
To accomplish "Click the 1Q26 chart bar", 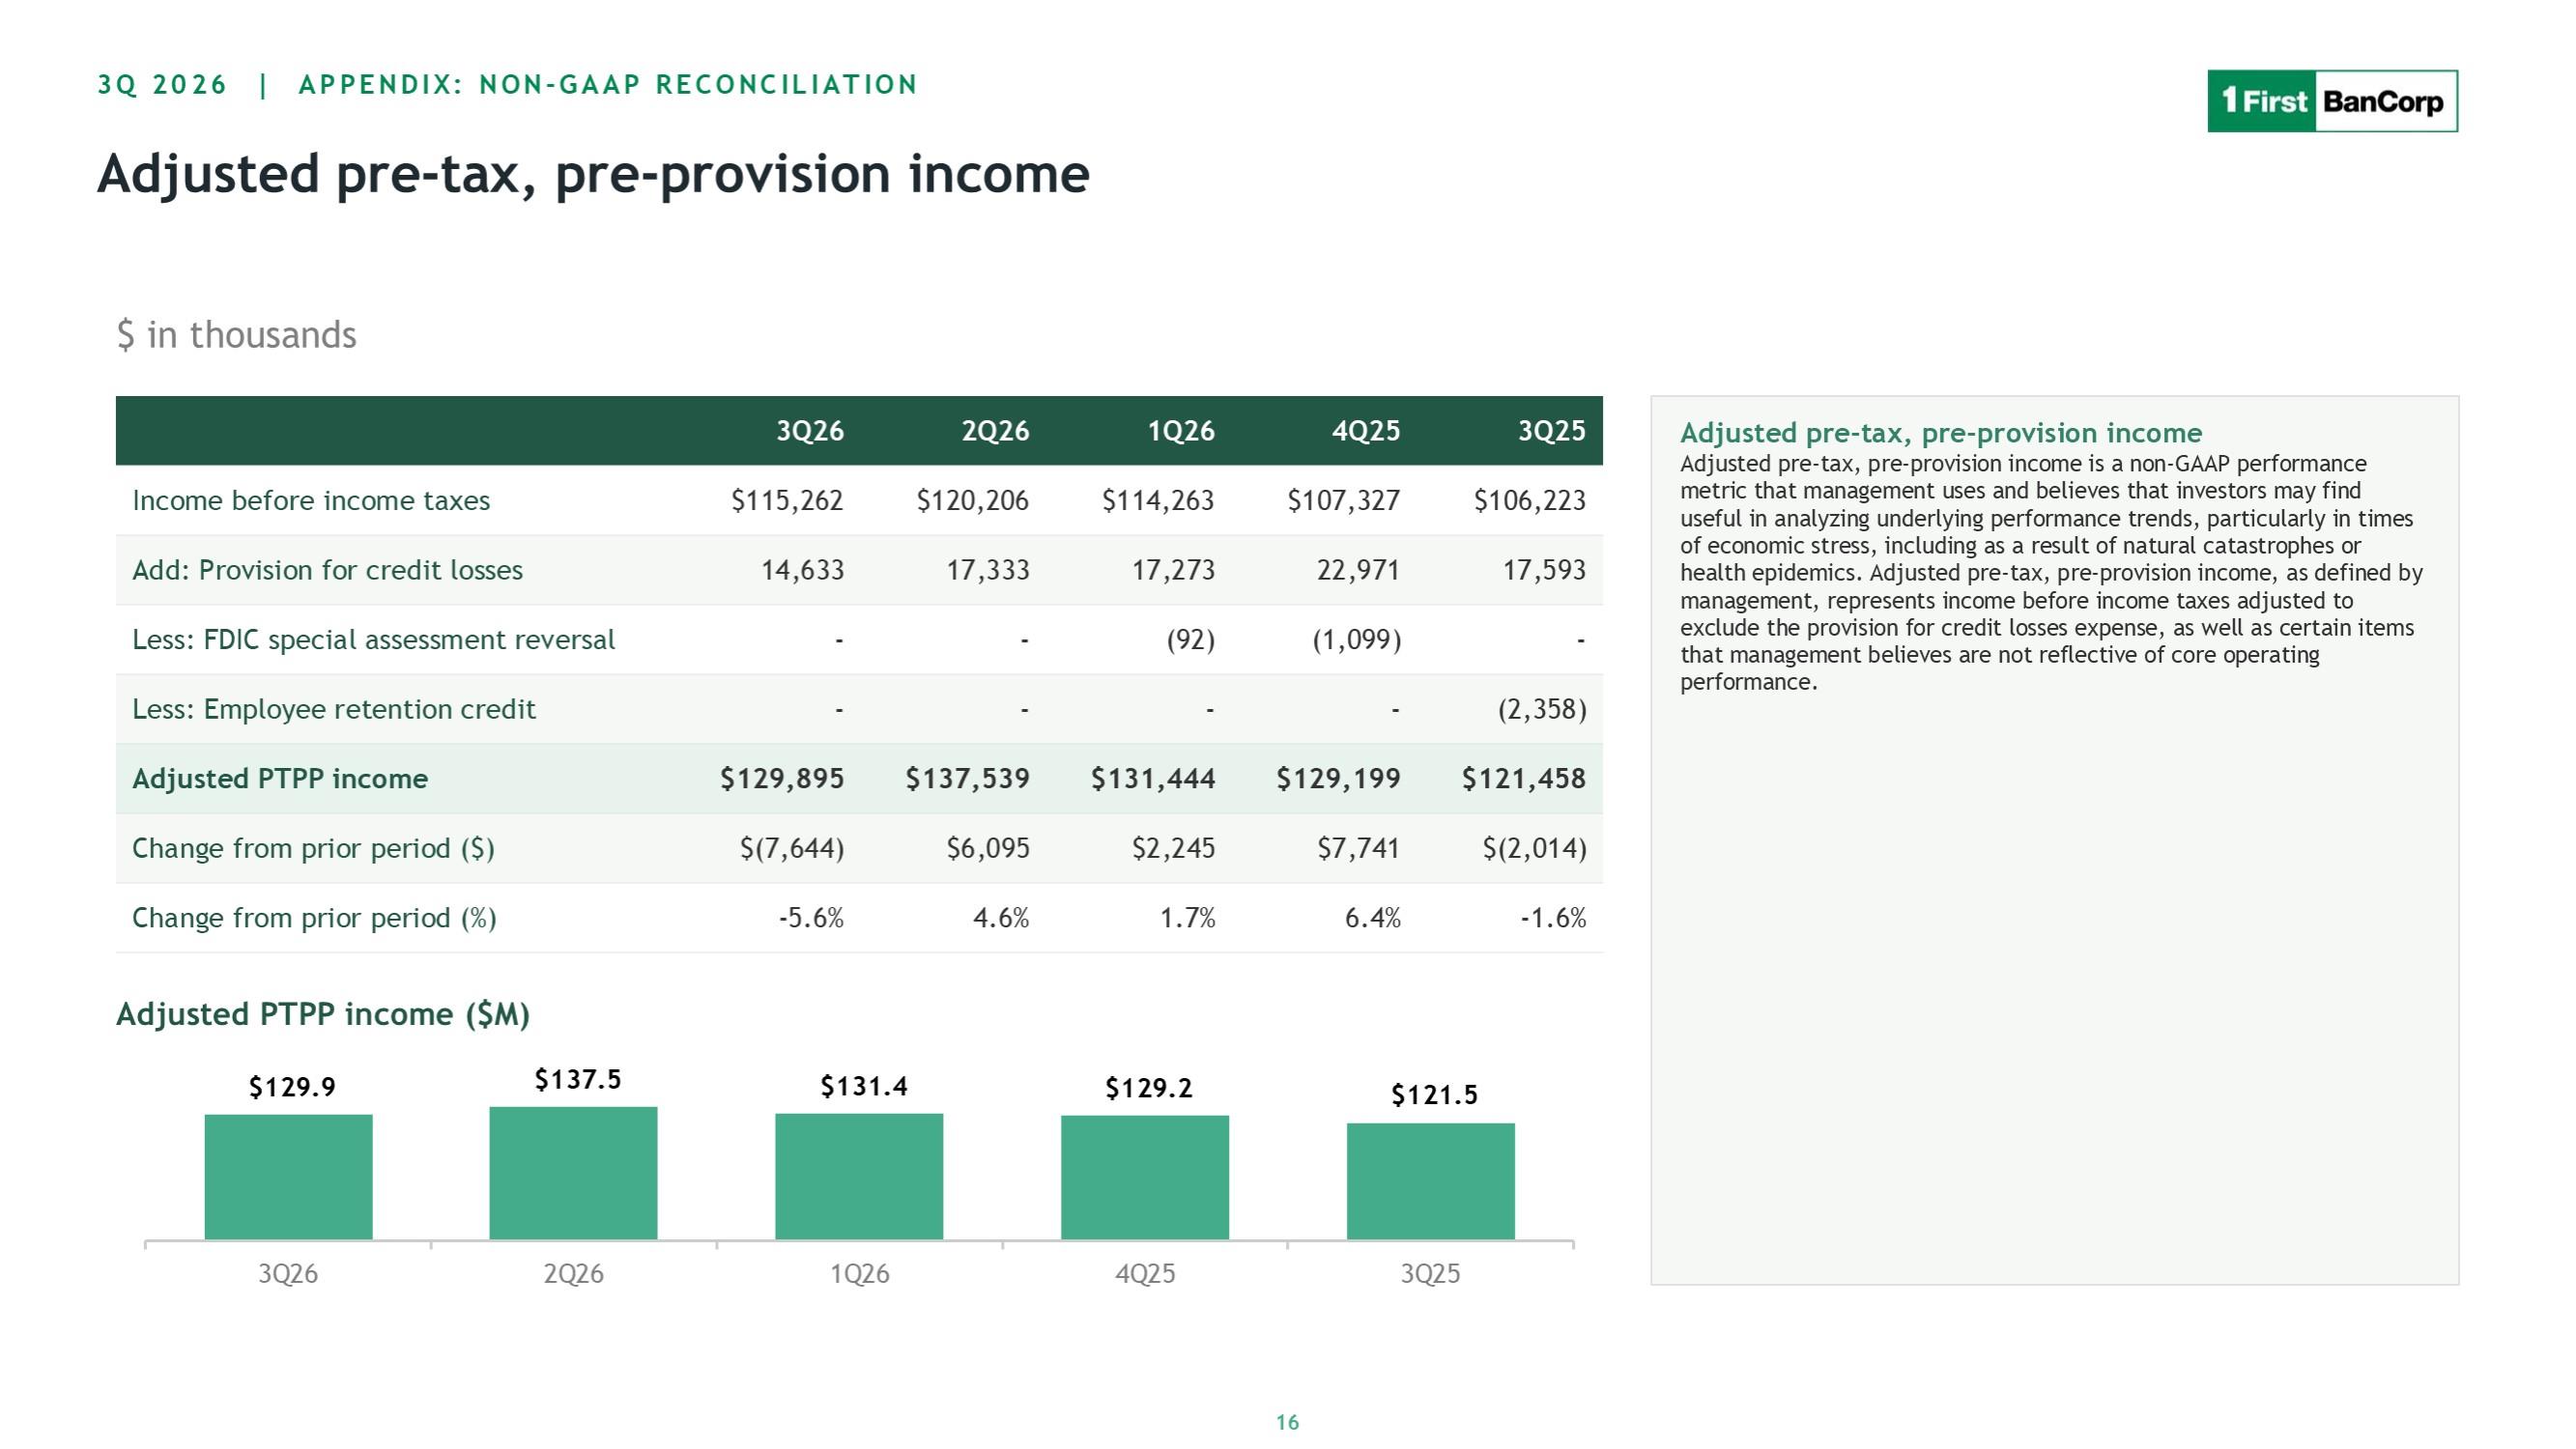I will click(859, 1176).
